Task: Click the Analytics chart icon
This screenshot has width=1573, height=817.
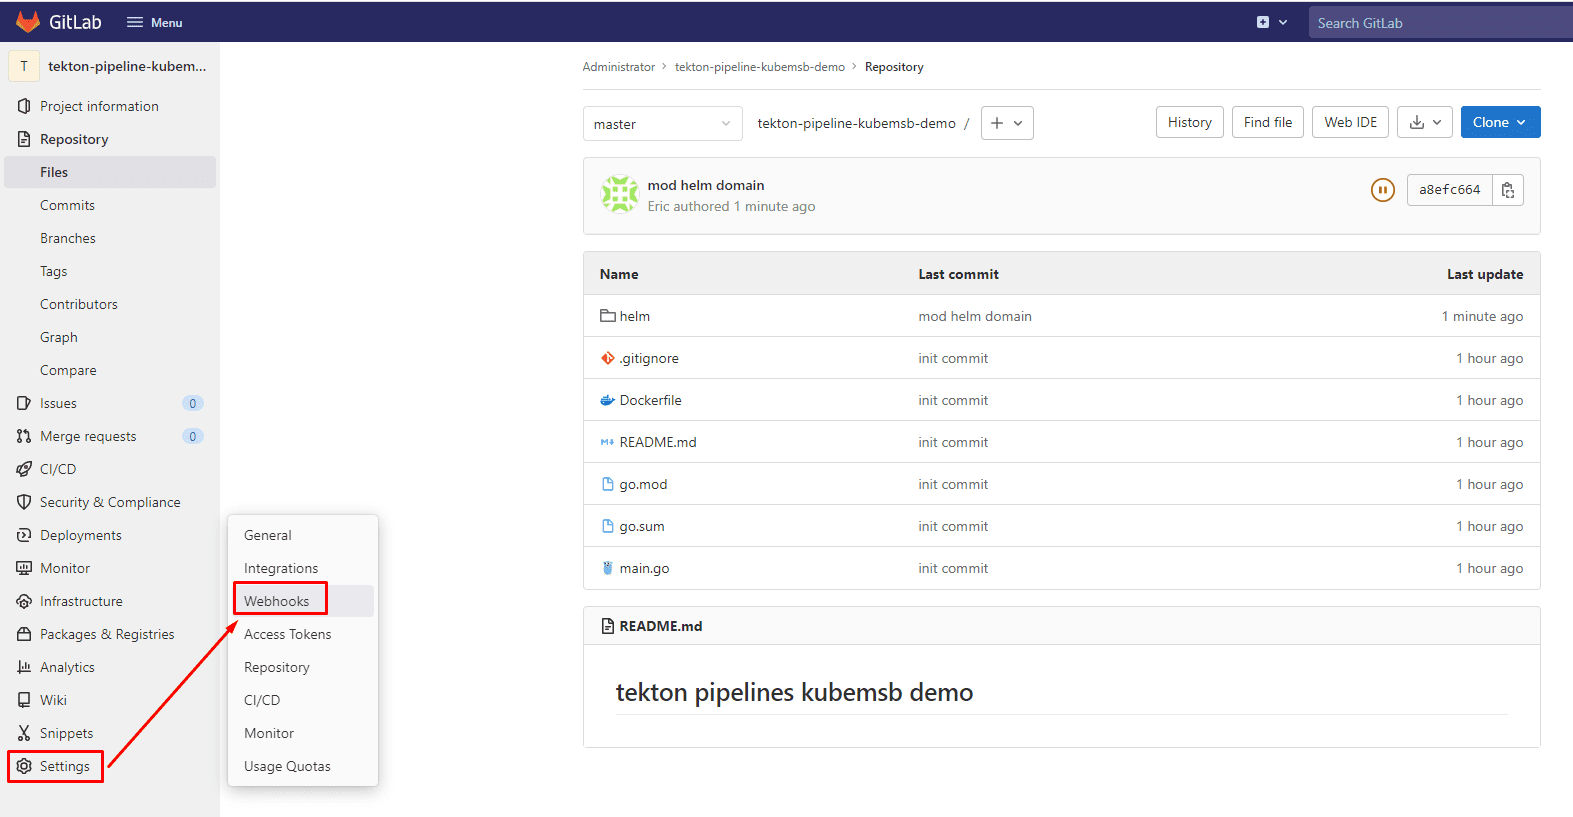Action: point(24,667)
